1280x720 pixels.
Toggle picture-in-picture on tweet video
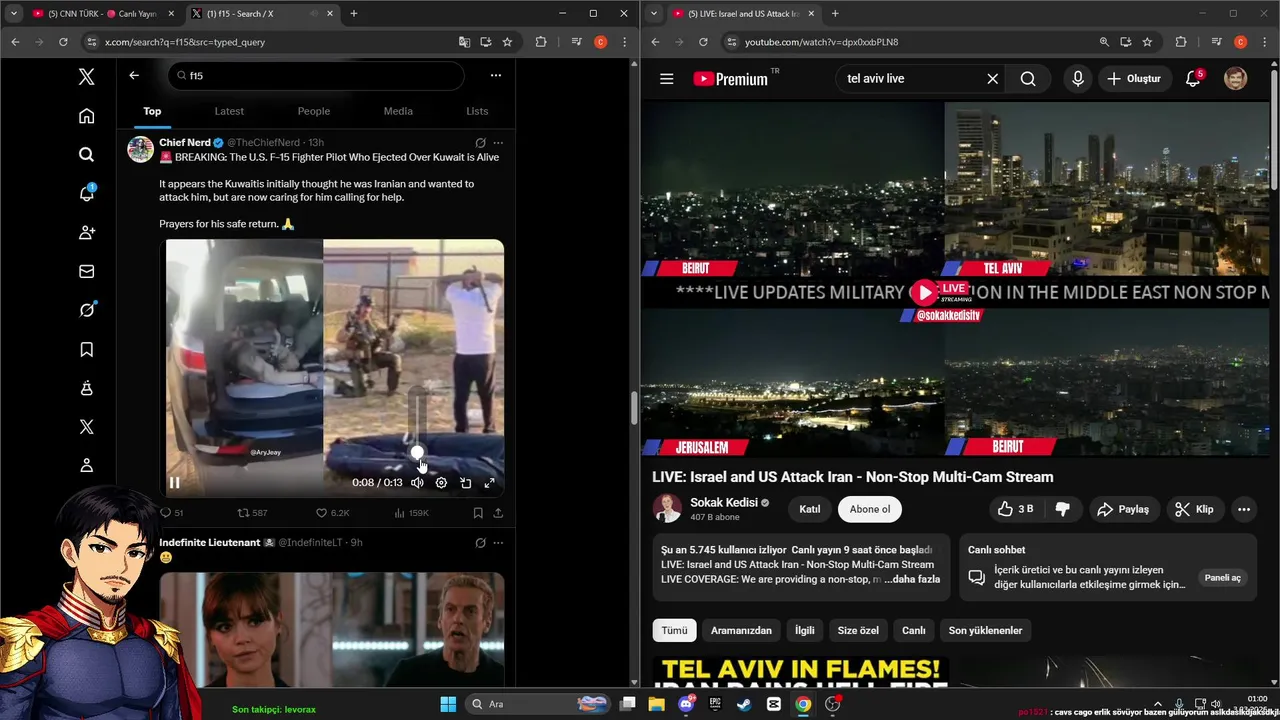(465, 483)
